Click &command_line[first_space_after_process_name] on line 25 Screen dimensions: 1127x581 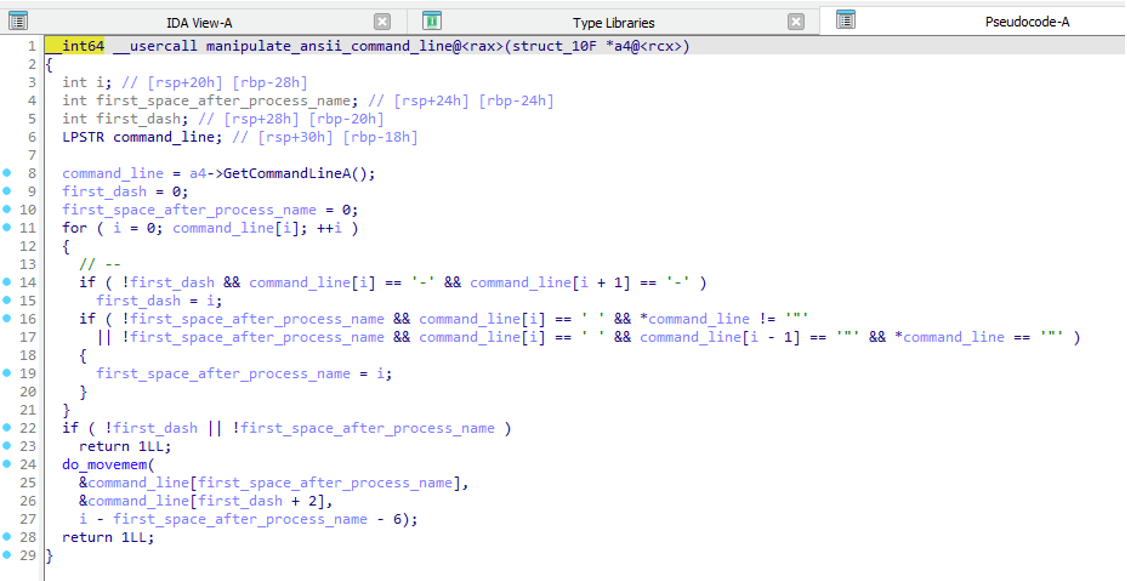pyautogui.click(x=270, y=482)
